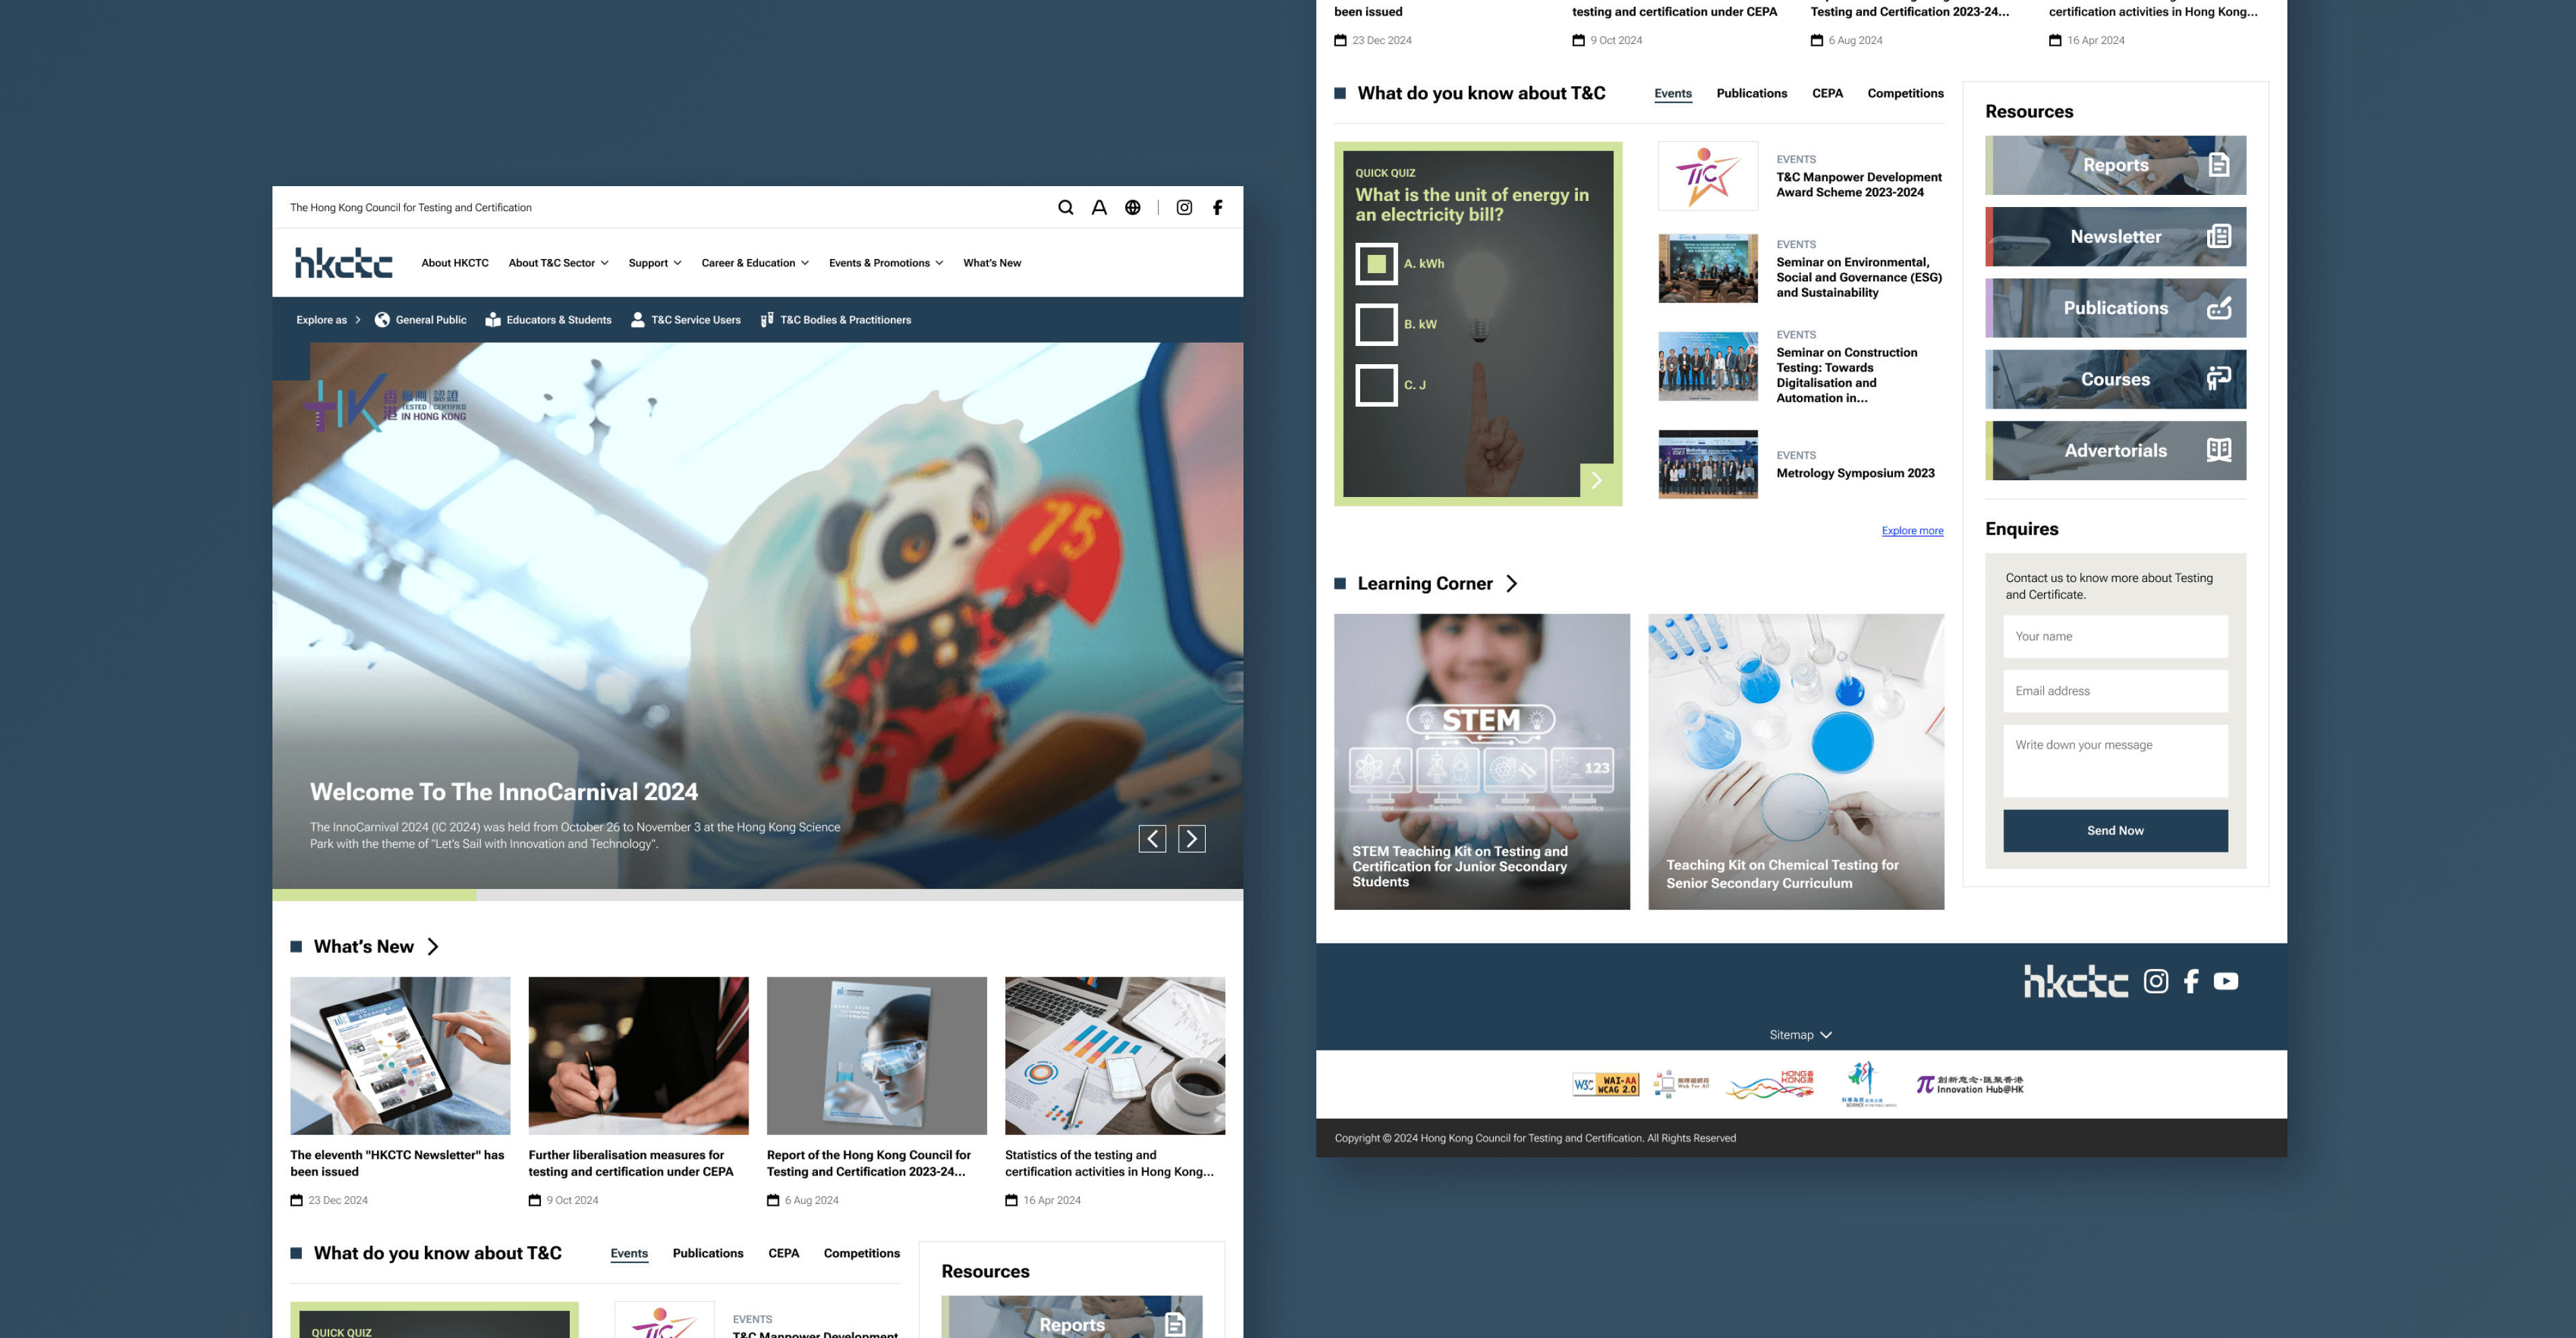This screenshot has height=1338, width=2576.
Task: Switch to the CEPA tab beside Publications
Action: [x=1827, y=93]
